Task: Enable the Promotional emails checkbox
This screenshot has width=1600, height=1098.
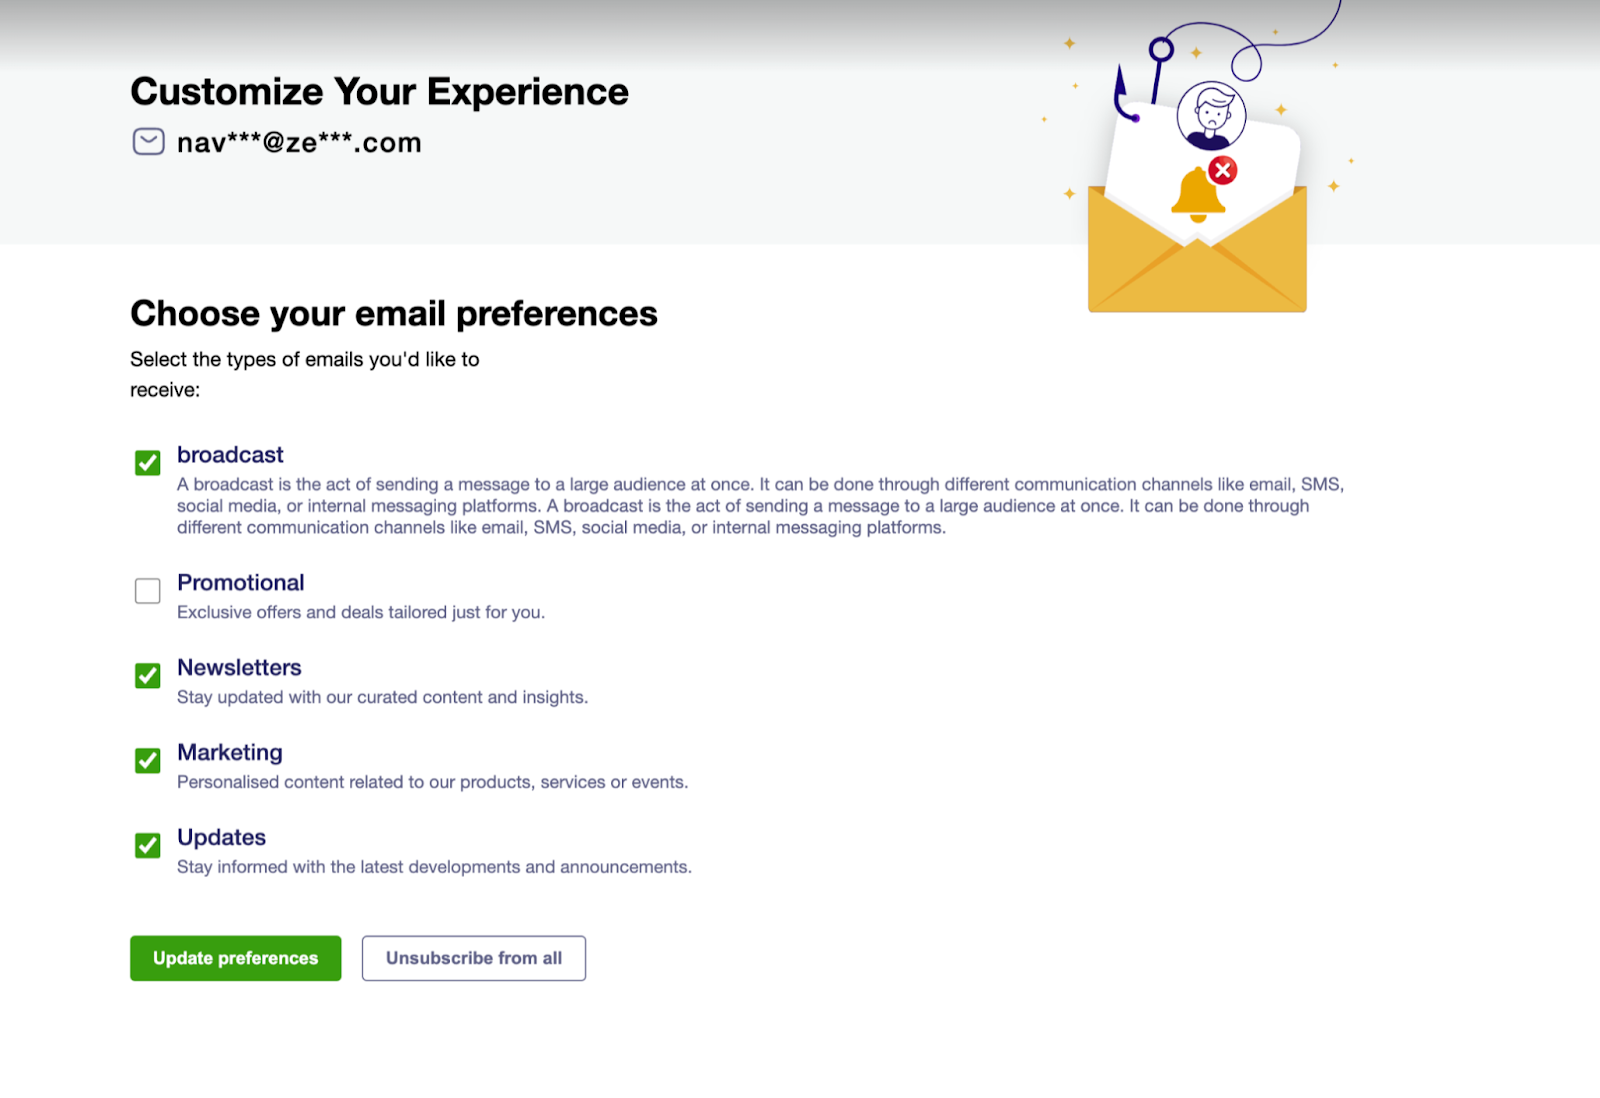Action: point(148,591)
